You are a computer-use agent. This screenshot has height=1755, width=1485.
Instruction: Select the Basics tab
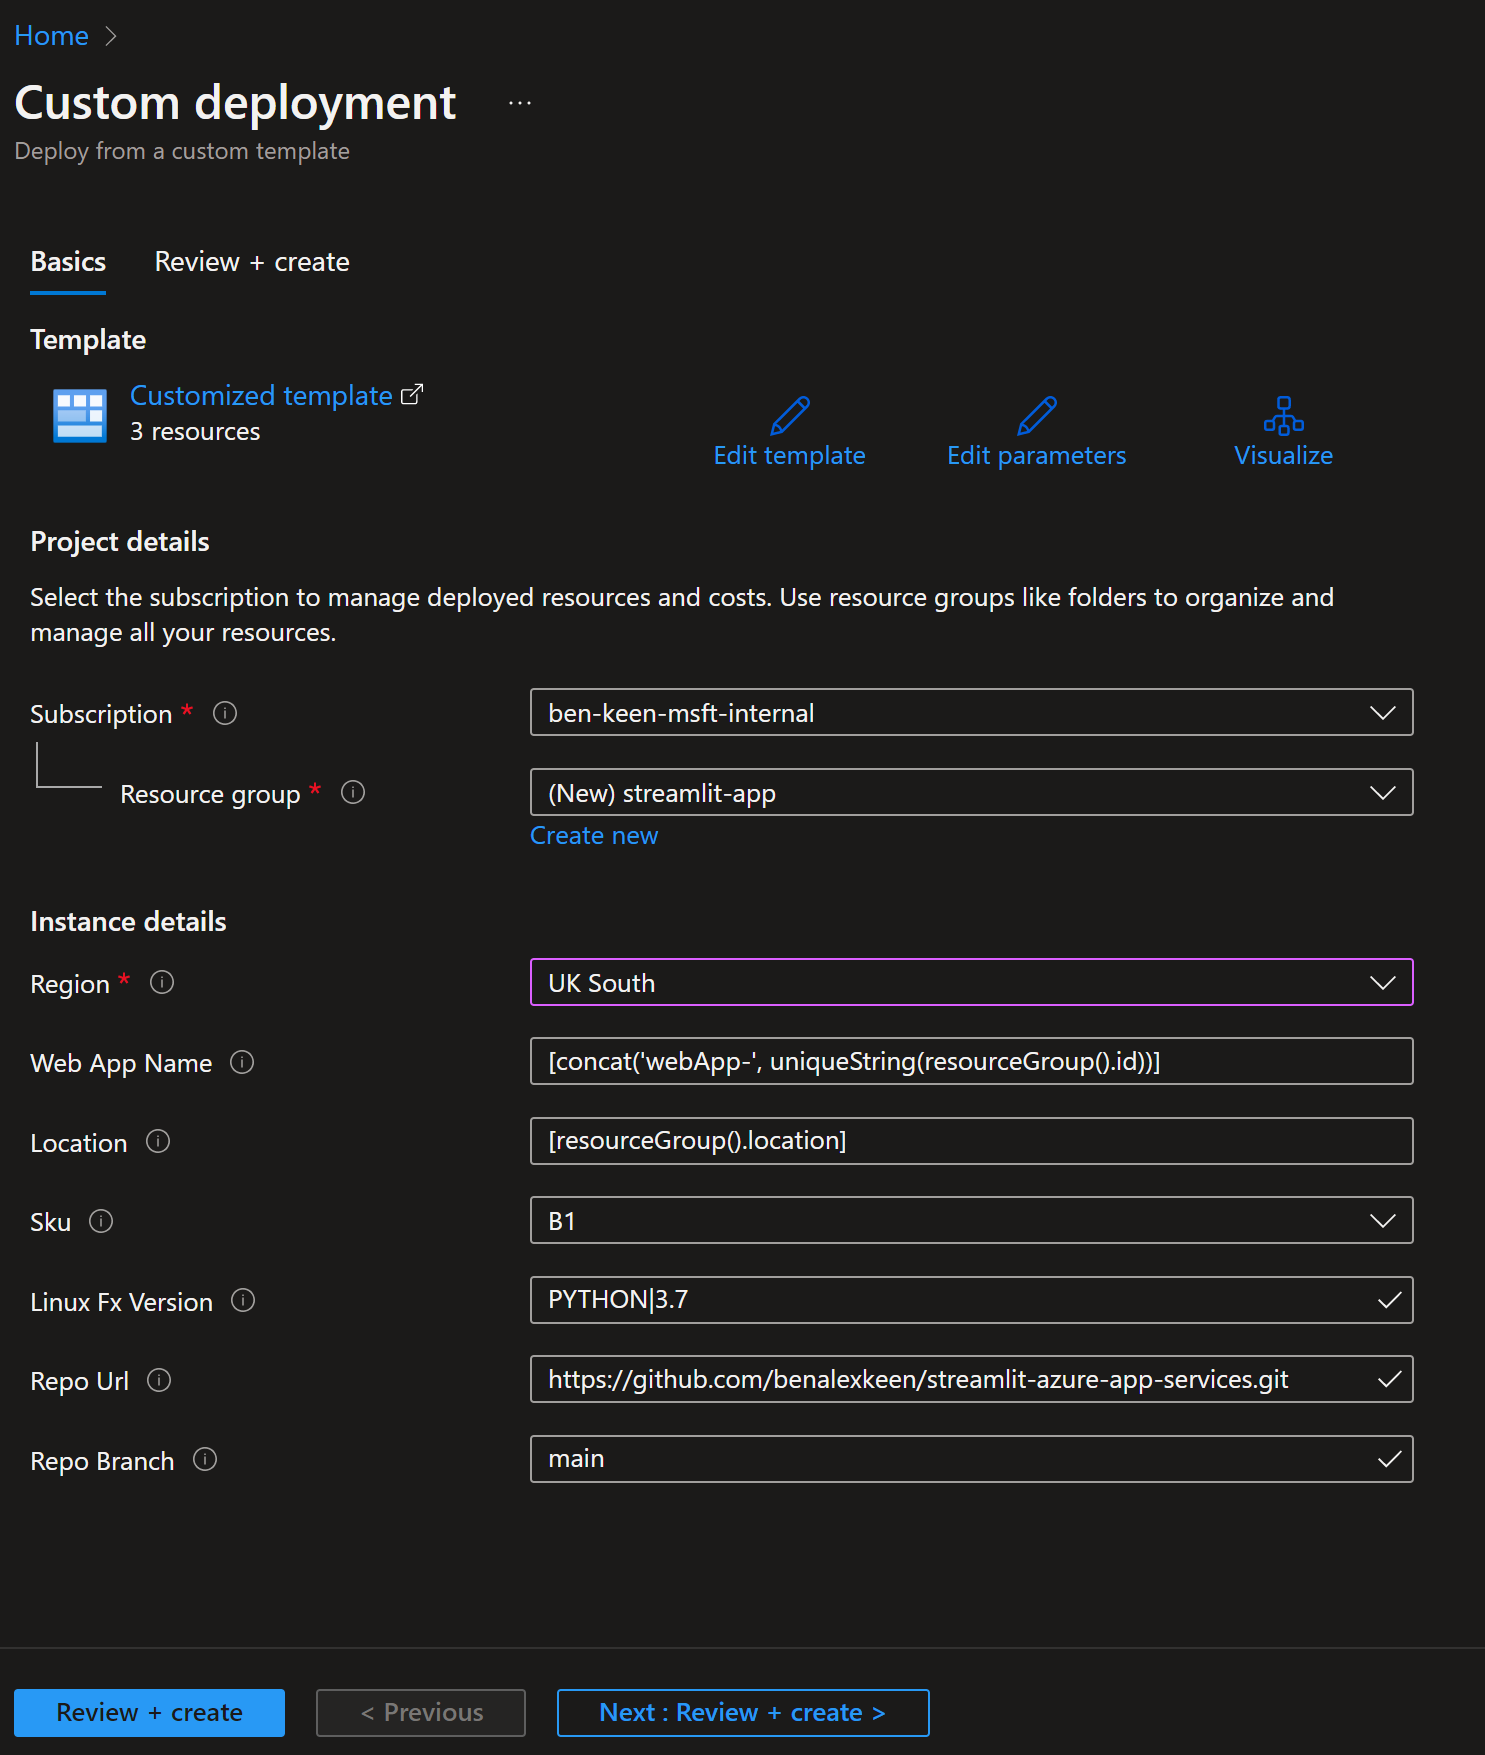tap(68, 262)
